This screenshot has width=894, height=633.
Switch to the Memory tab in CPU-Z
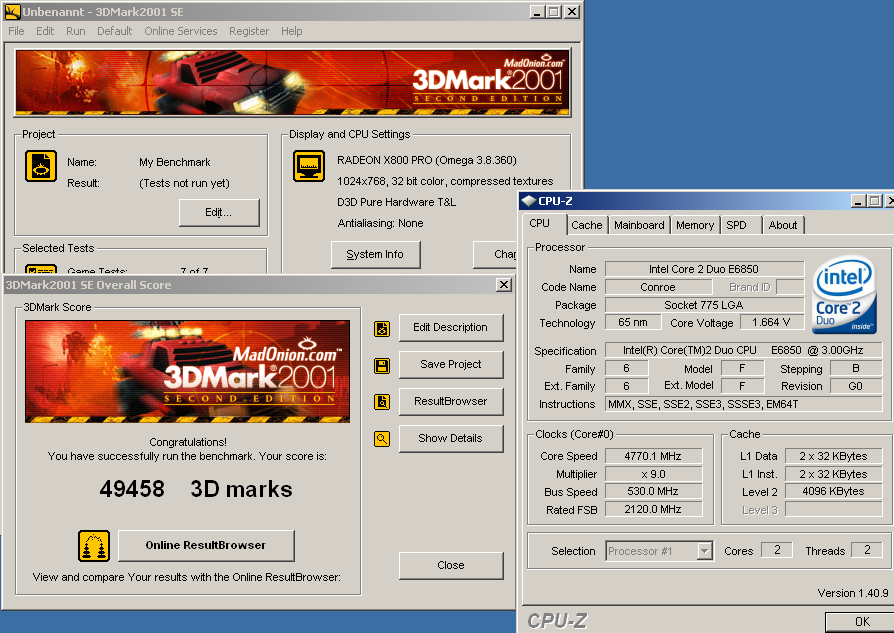694,225
